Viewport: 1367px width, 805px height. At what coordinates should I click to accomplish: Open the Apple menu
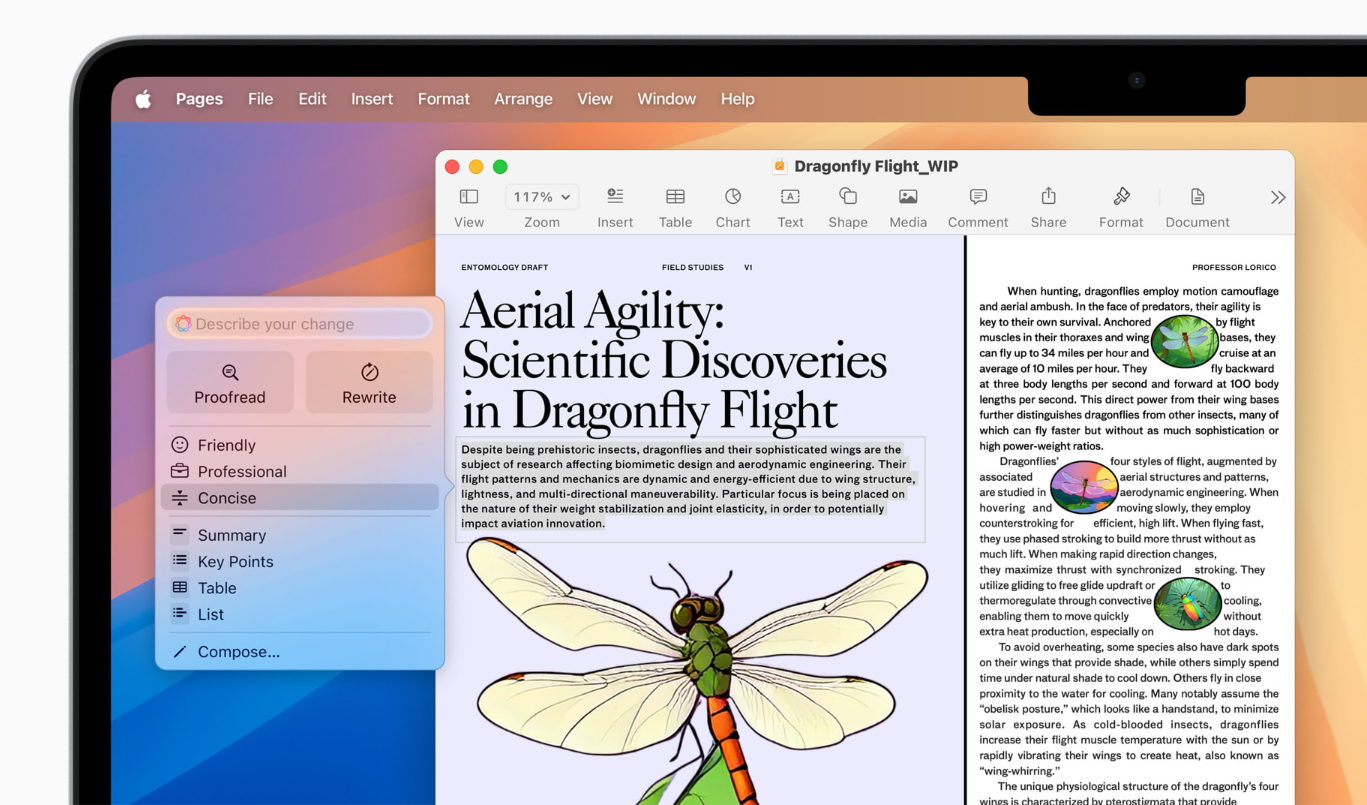tap(143, 99)
